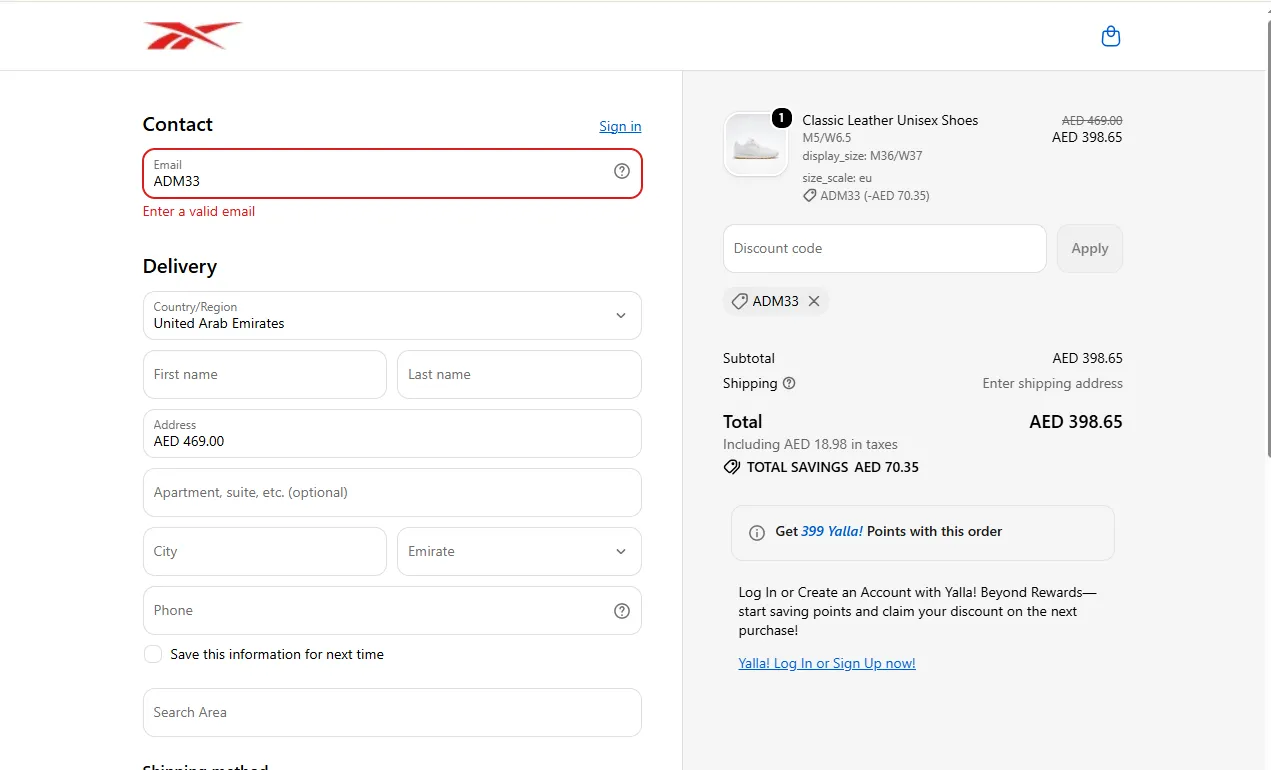Click the Total AED 398.65 amount

(x=1076, y=422)
